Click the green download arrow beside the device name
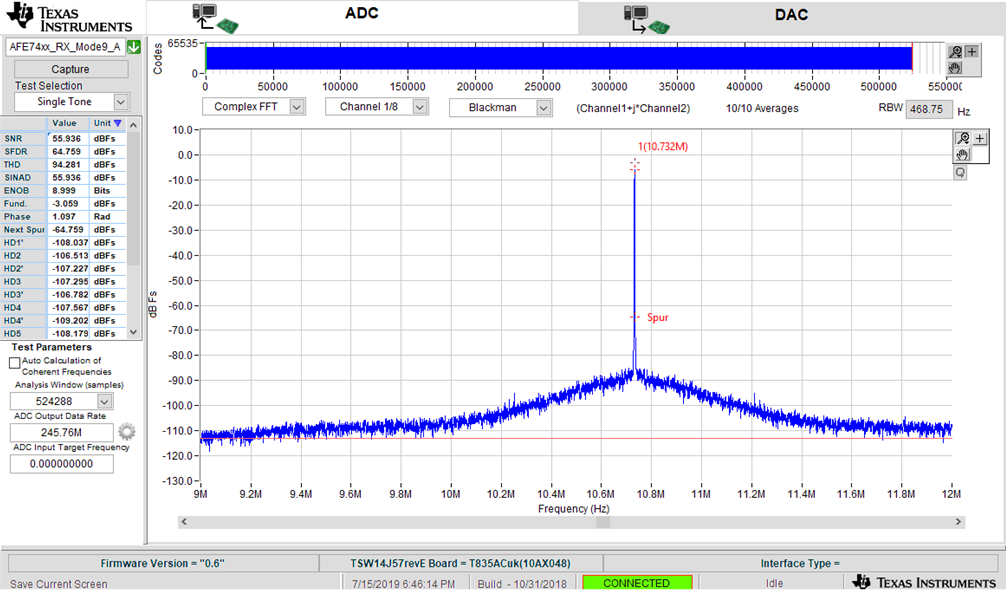Viewport: 1007px width, 590px height. (x=133, y=47)
